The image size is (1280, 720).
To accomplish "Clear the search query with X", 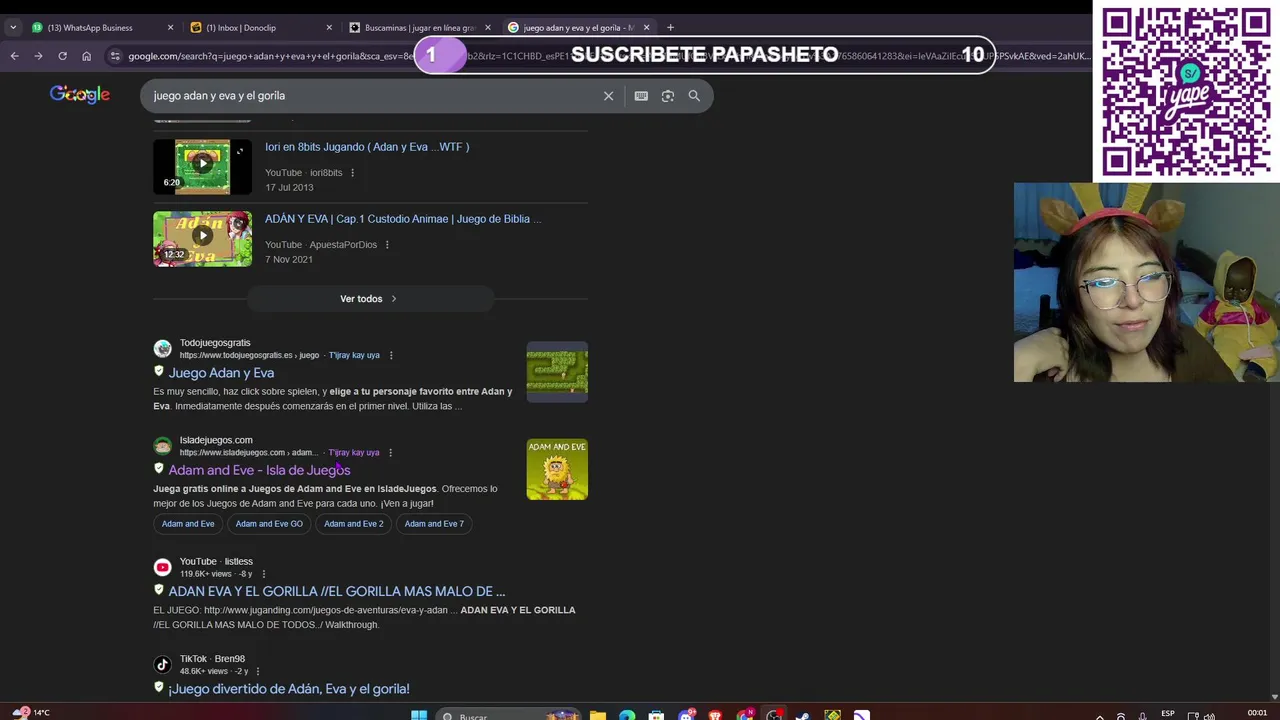I will 608,96.
